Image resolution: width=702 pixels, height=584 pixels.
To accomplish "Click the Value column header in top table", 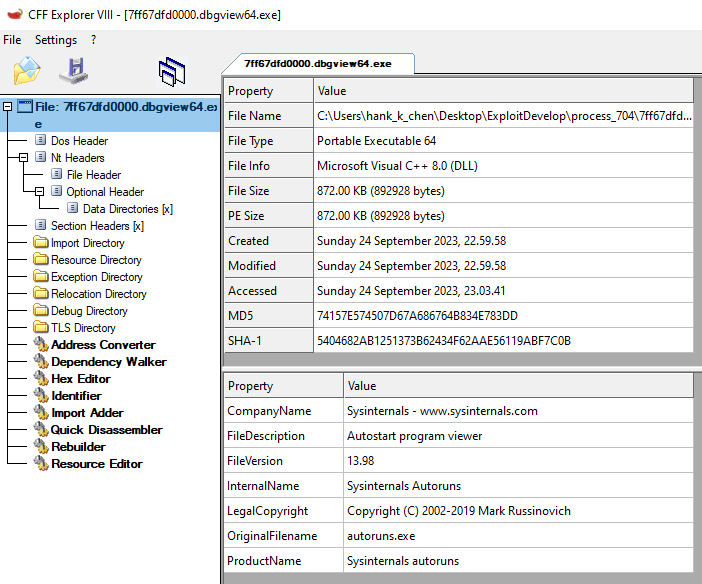I will coord(503,91).
